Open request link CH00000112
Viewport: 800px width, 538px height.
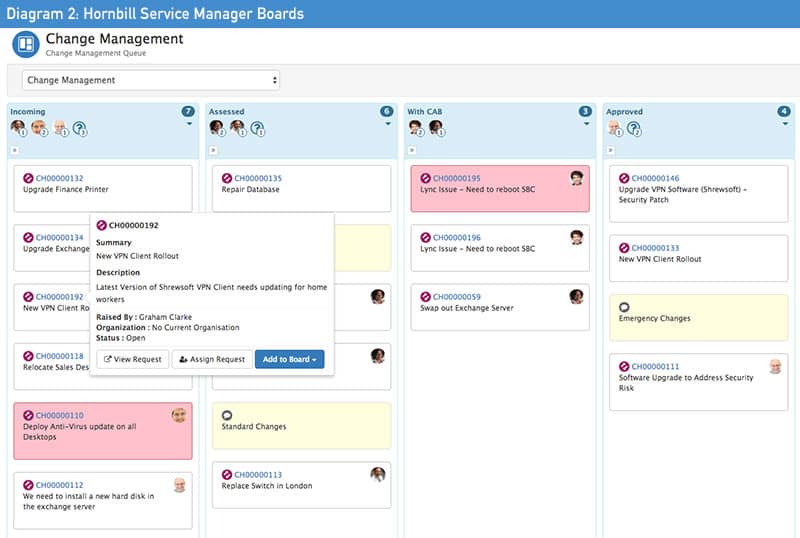tap(60, 484)
